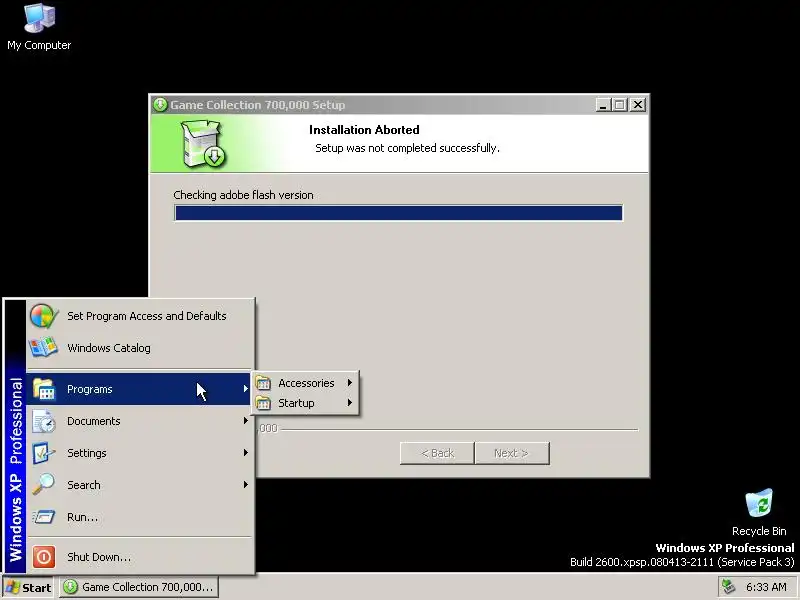
Task: Expand the Settings submenu arrow
Action: click(246, 453)
